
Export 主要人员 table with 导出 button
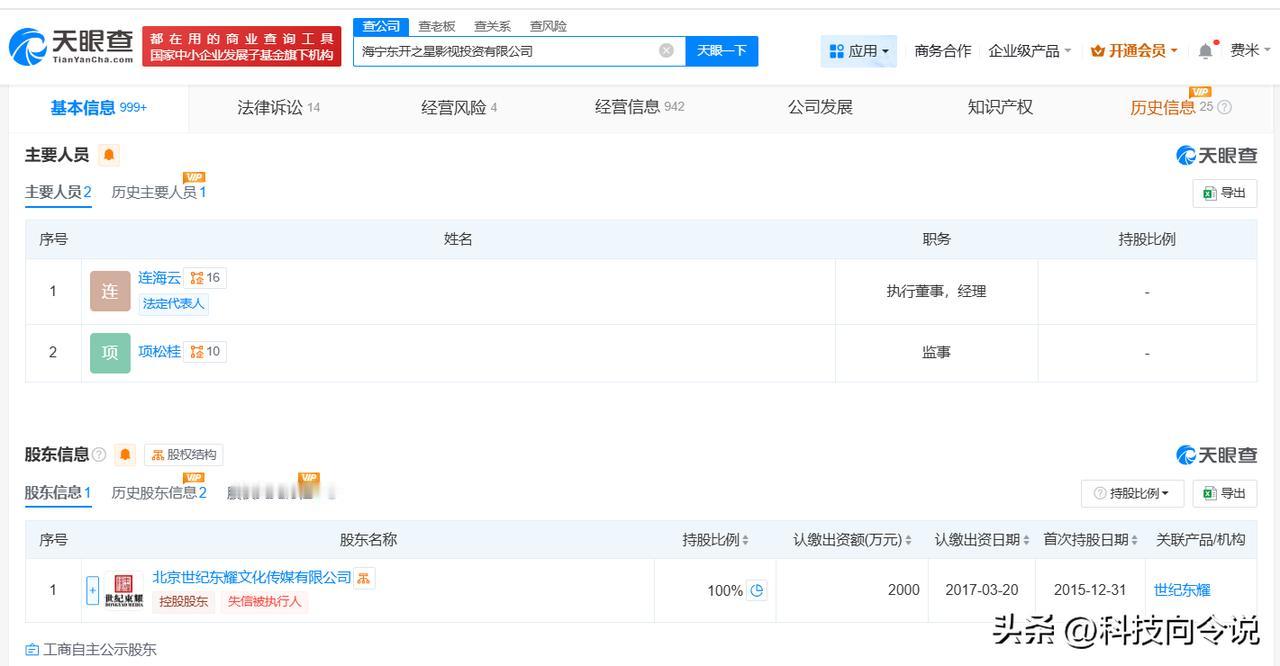click(1224, 193)
